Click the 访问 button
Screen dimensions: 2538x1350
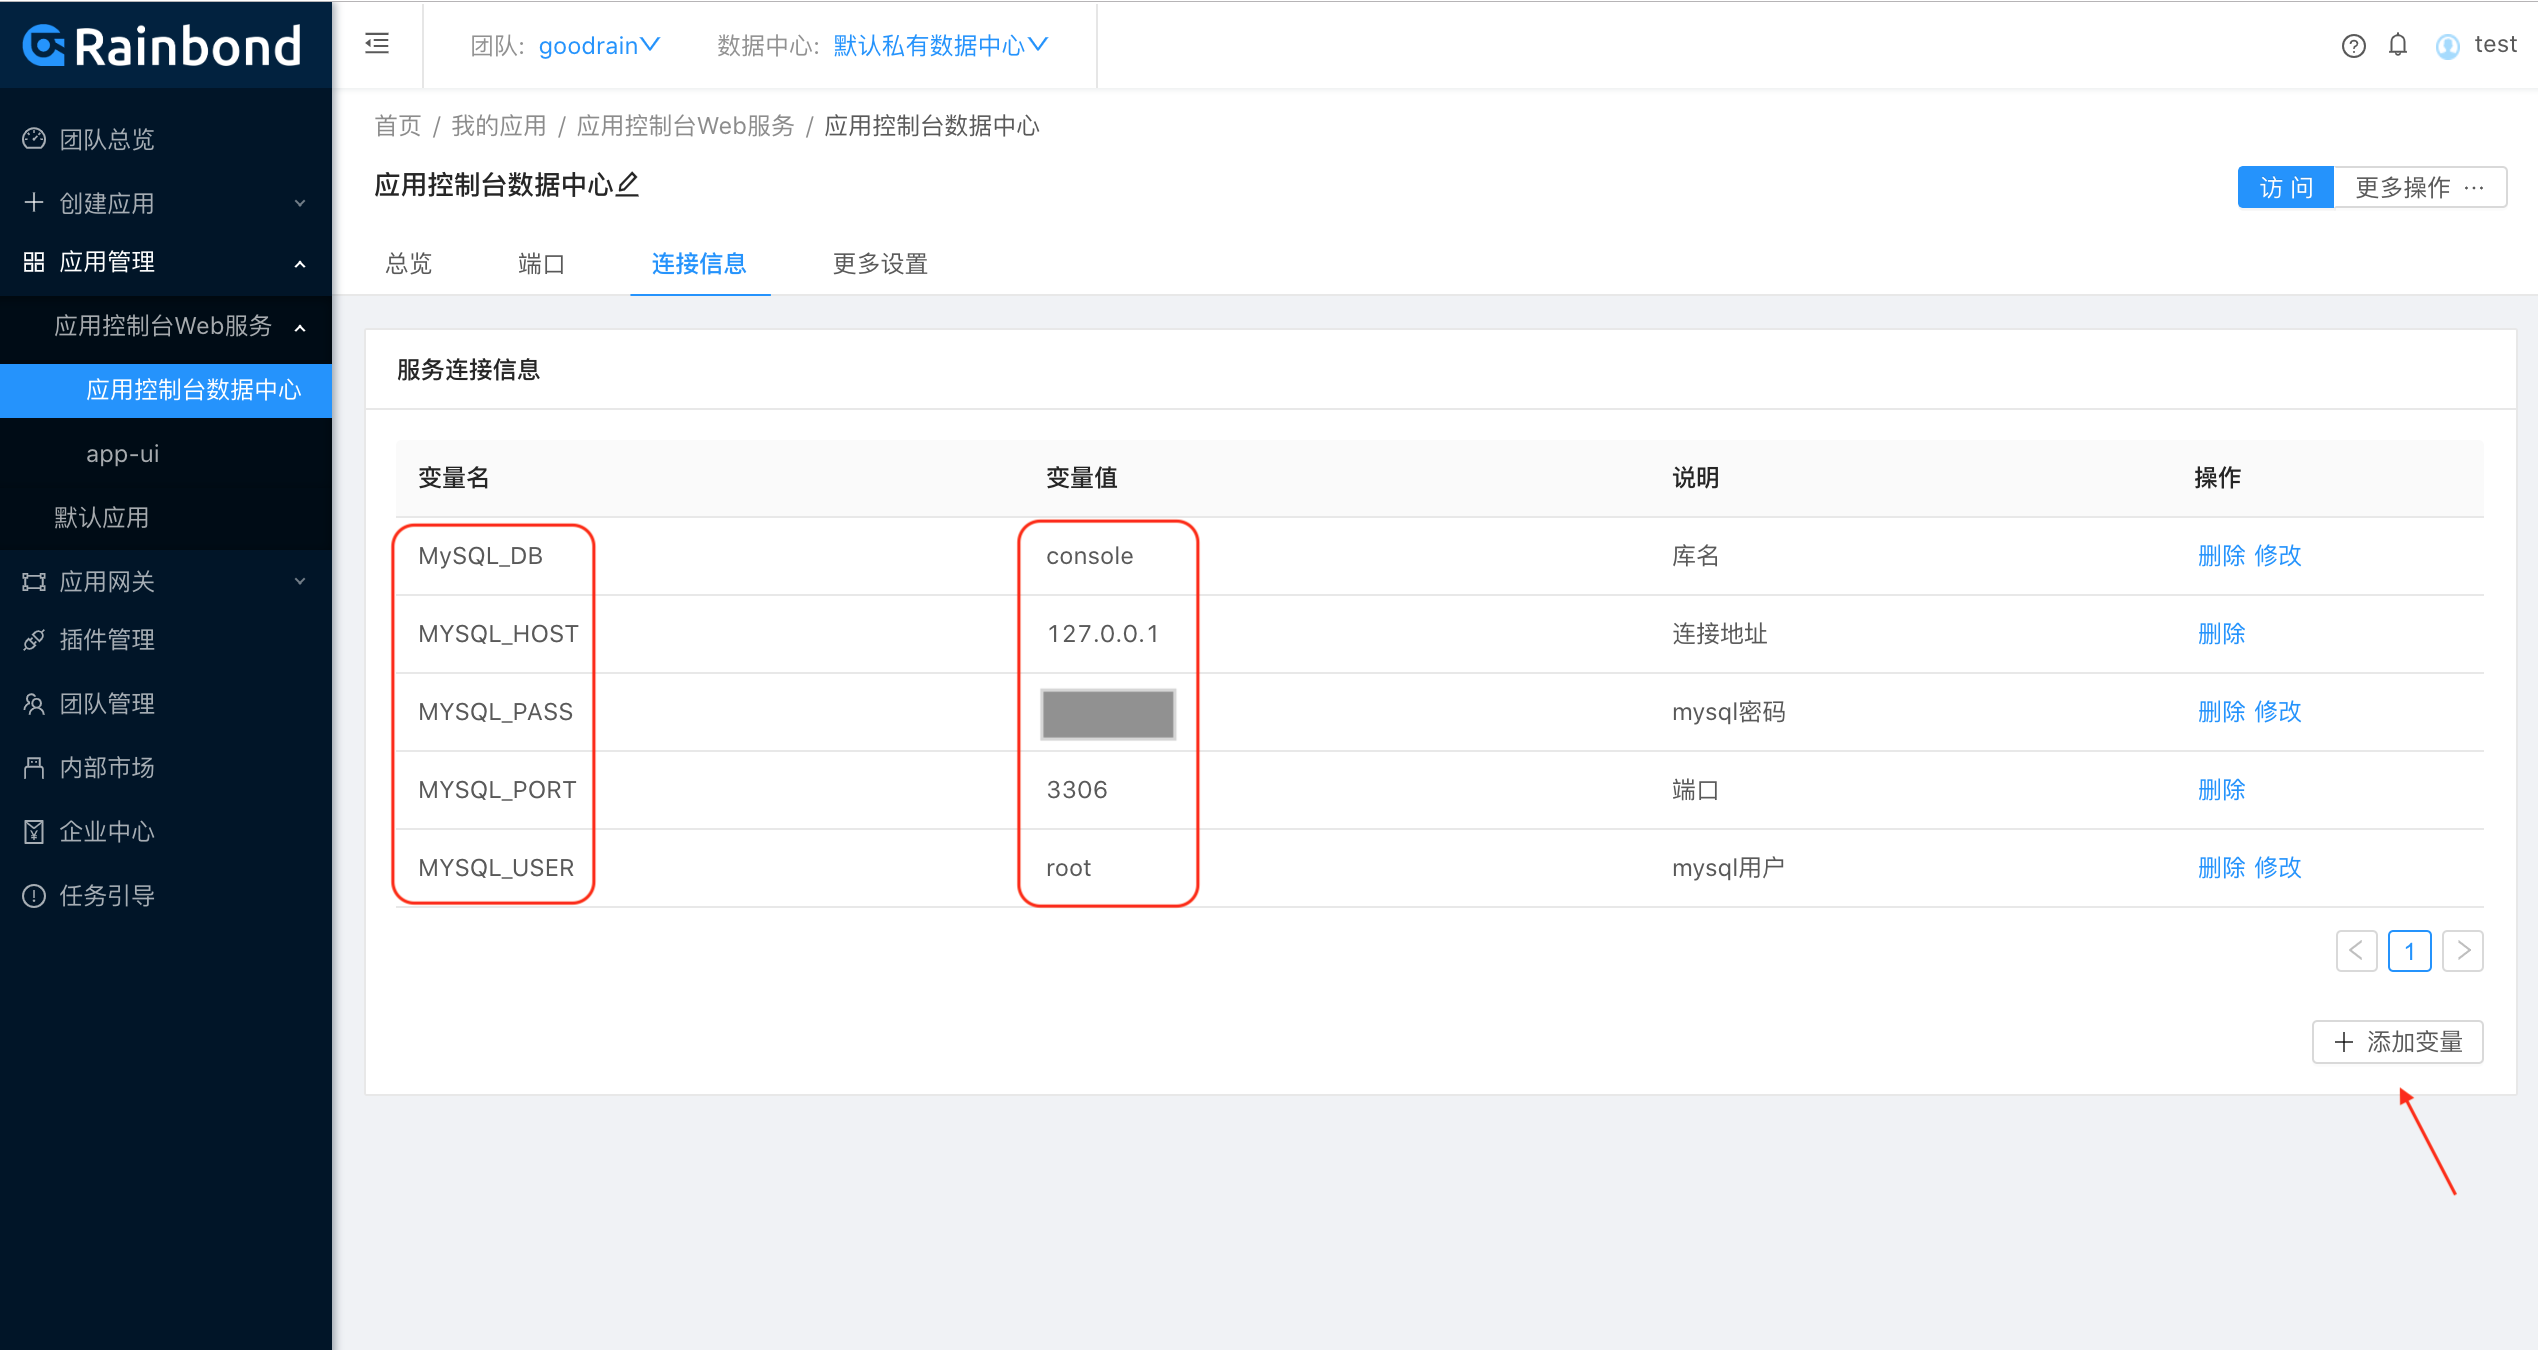pyautogui.click(x=2286, y=187)
